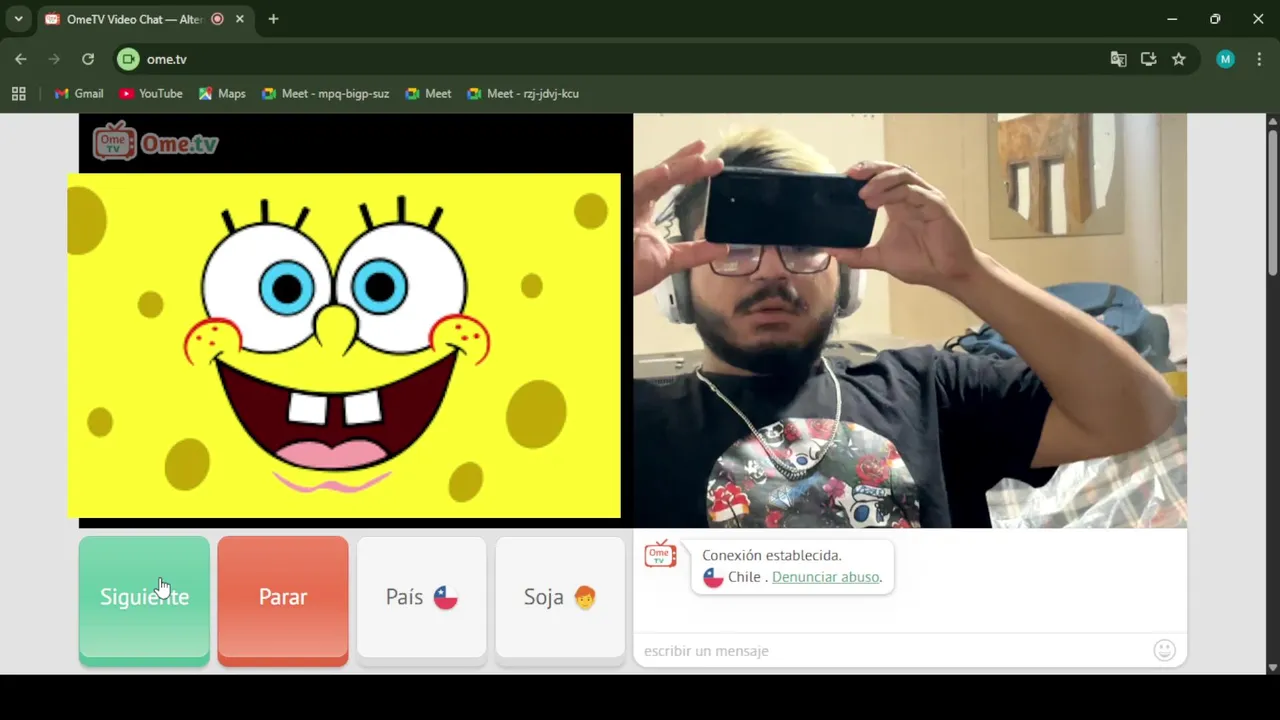The height and width of the screenshot is (720, 1280).
Task: Click the green Siguiente button
Action: [x=144, y=600]
